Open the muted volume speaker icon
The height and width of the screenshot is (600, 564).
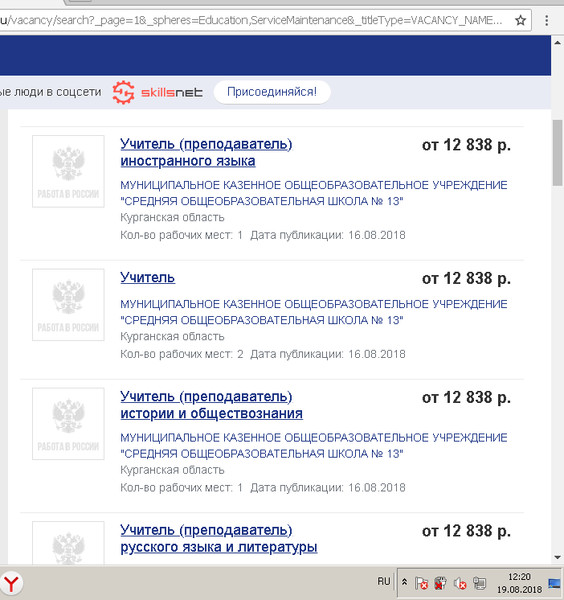click(460, 584)
